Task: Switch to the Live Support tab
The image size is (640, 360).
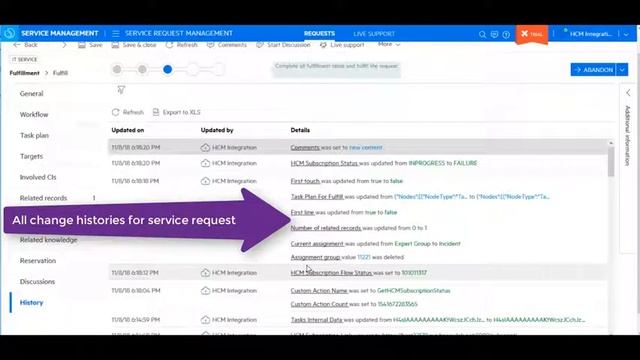Action: tap(374, 34)
